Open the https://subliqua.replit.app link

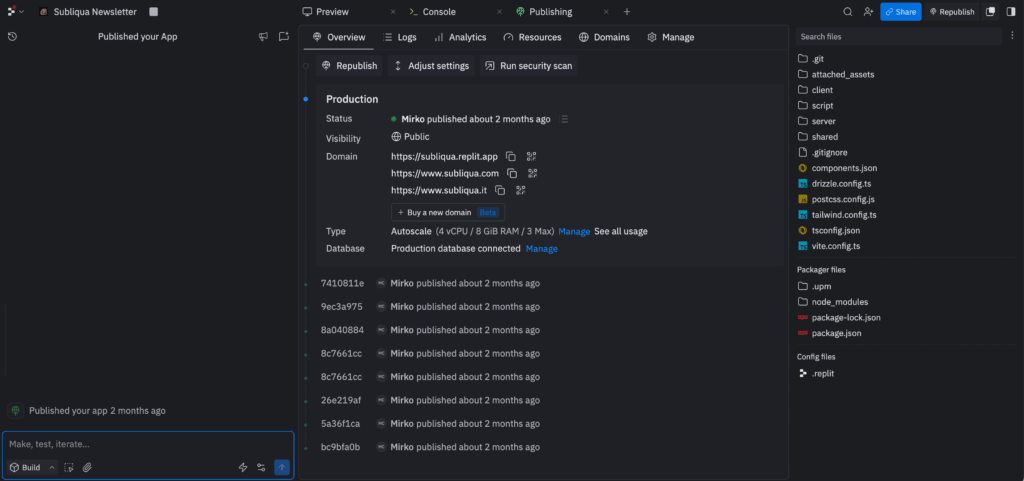tap(444, 157)
